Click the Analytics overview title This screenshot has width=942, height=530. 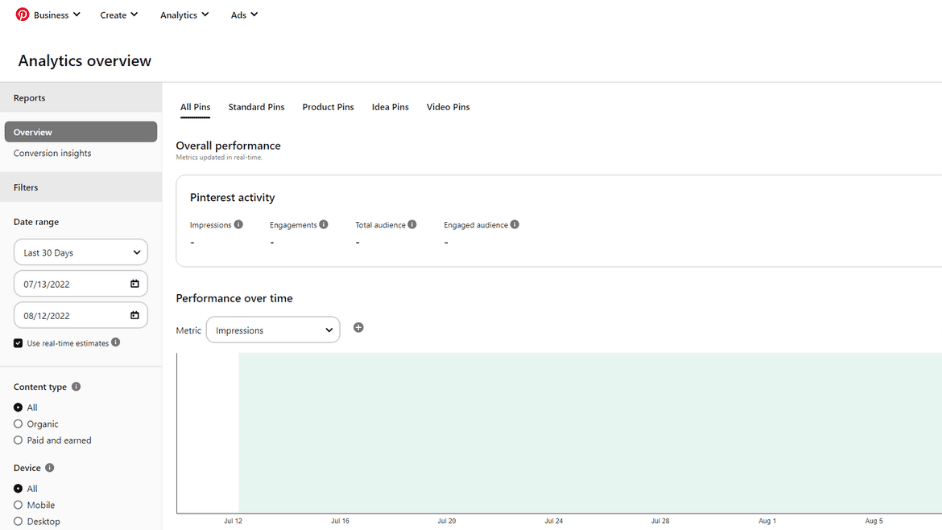(x=85, y=61)
